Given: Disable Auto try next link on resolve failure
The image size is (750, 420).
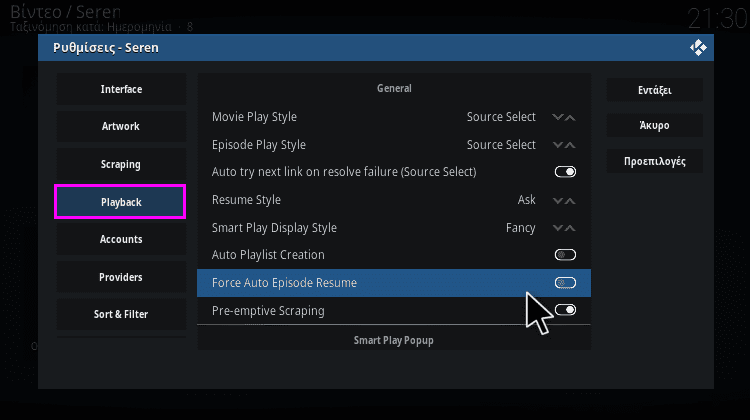Looking at the screenshot, I should [x=565, y=172].
